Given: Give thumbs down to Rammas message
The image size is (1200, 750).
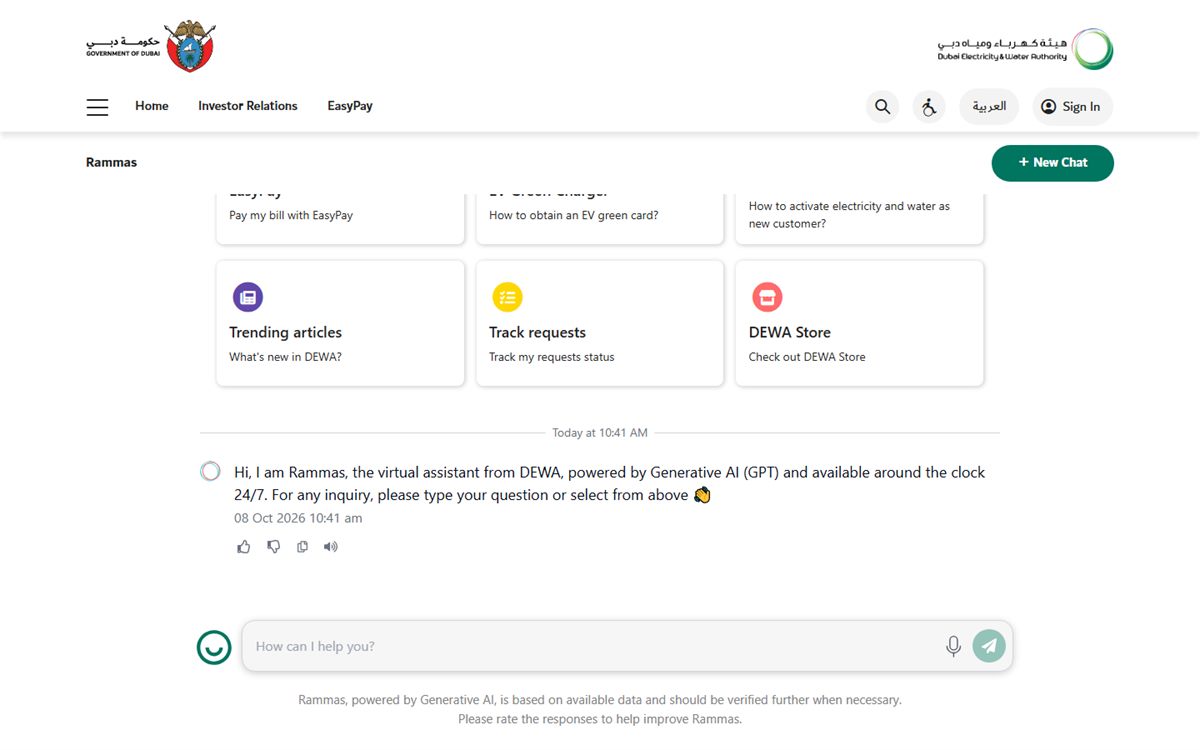Looking at the screenshot, I should pos(273,547).
